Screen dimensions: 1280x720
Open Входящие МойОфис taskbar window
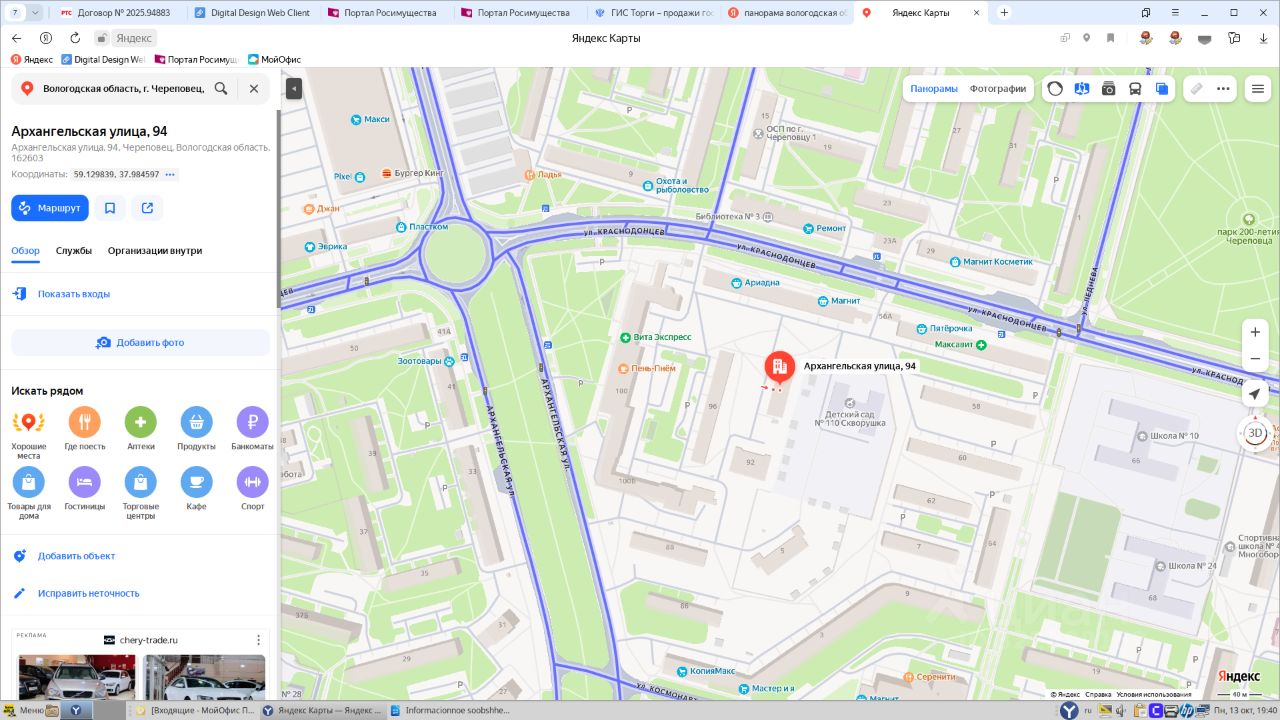point(194,710)
